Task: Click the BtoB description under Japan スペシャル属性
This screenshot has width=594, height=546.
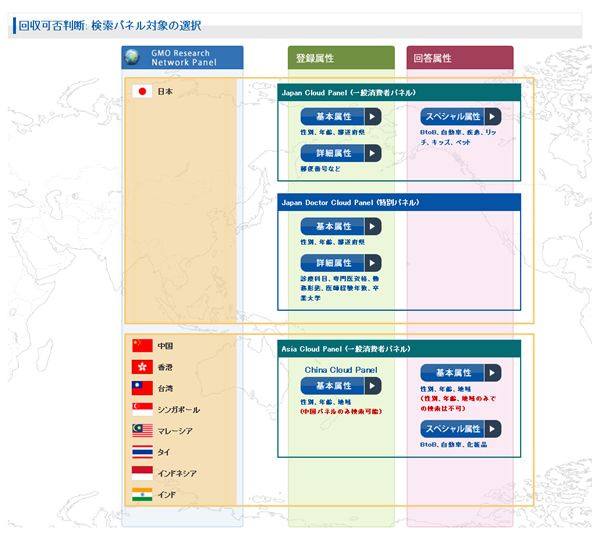Action: (x=458, y=137)
